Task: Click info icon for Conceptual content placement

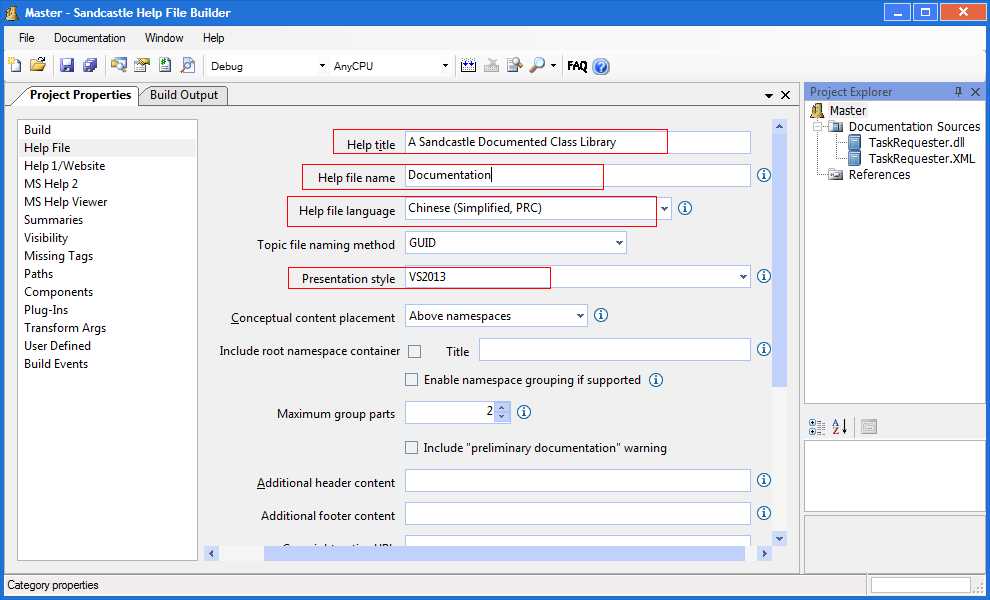Action: point(601,315)
